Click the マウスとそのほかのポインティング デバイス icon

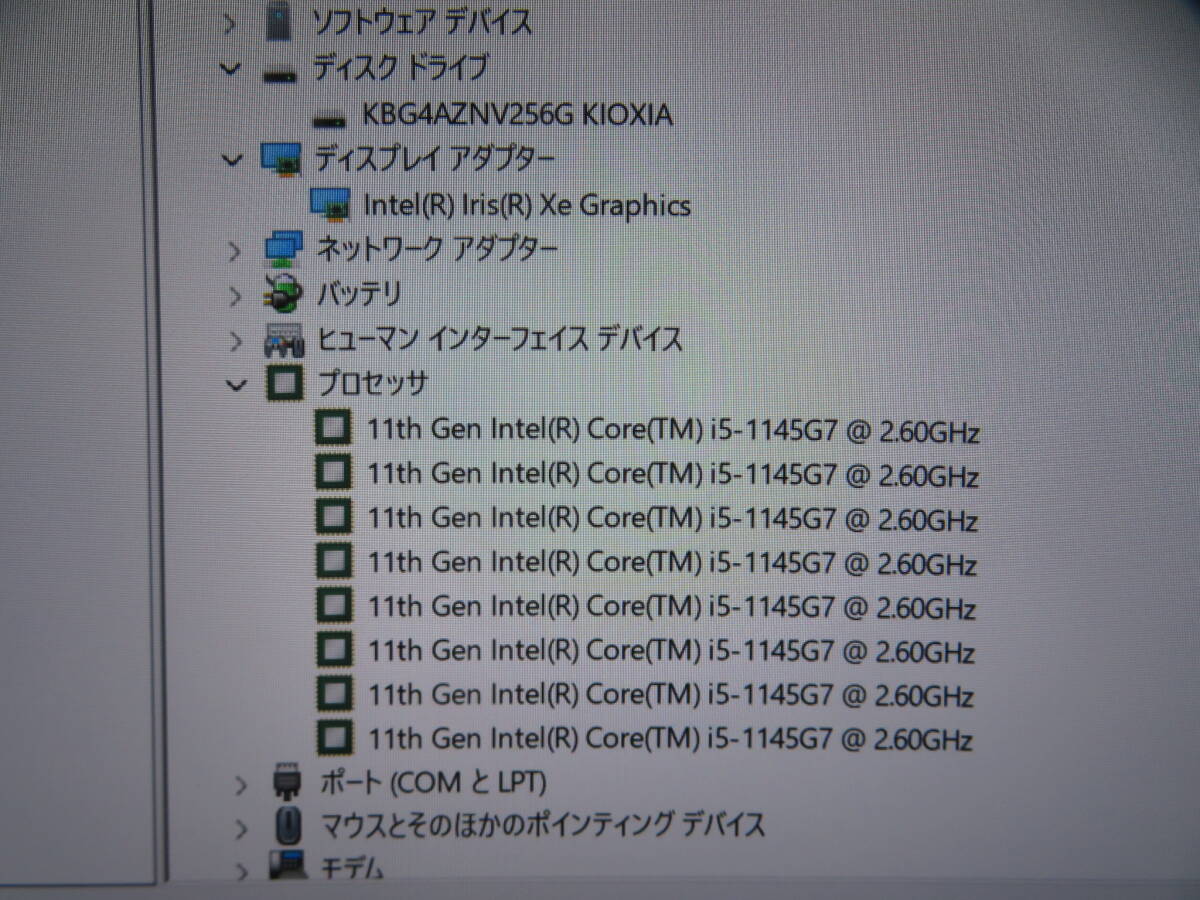286,825
